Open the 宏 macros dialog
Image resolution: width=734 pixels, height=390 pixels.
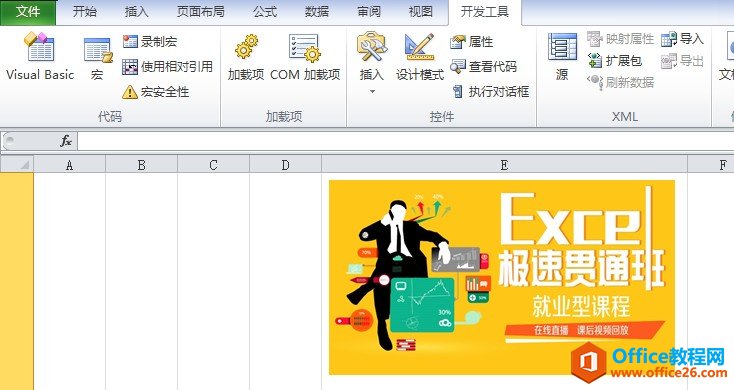98,59
